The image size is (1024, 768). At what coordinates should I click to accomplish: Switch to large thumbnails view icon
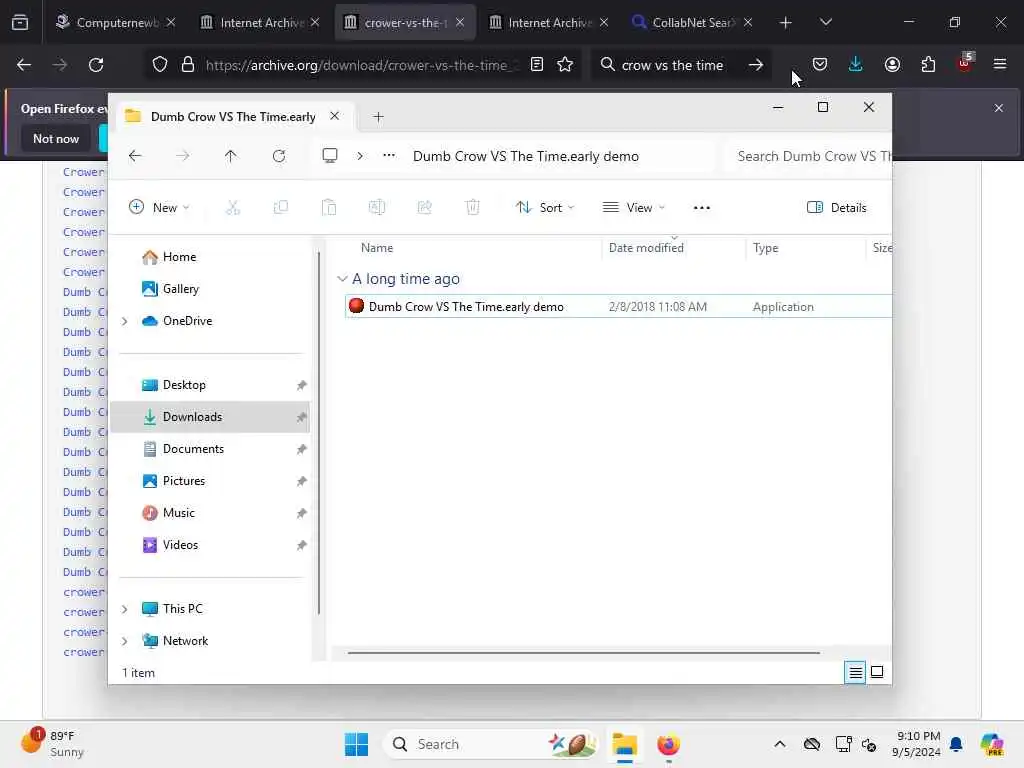coord(877,672)
